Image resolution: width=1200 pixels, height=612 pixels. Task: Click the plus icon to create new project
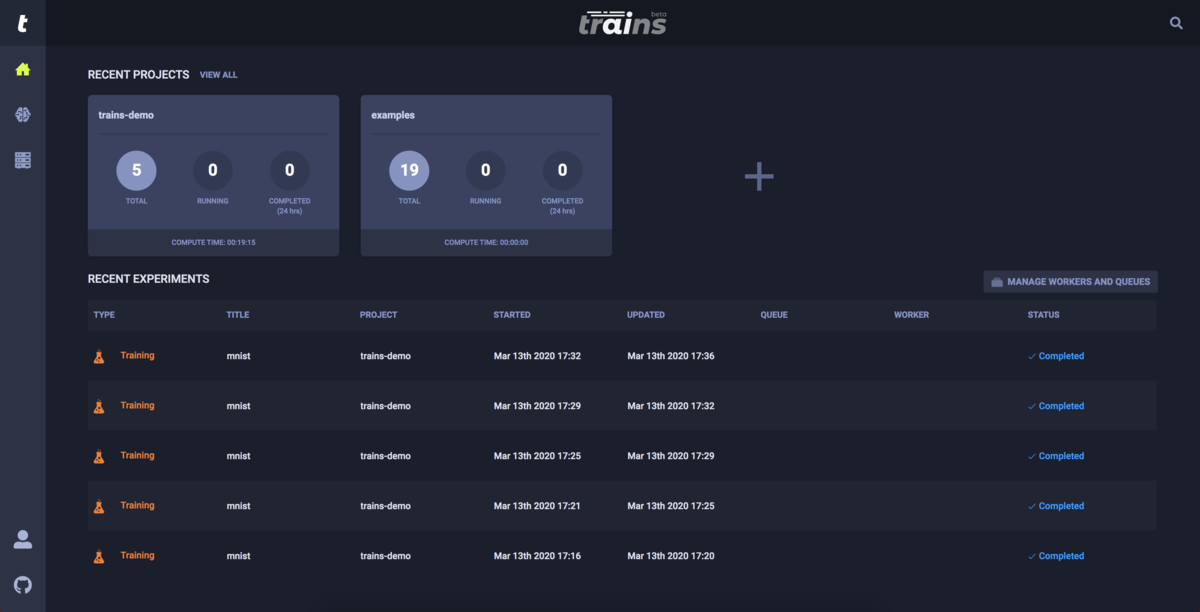point(759,176)
